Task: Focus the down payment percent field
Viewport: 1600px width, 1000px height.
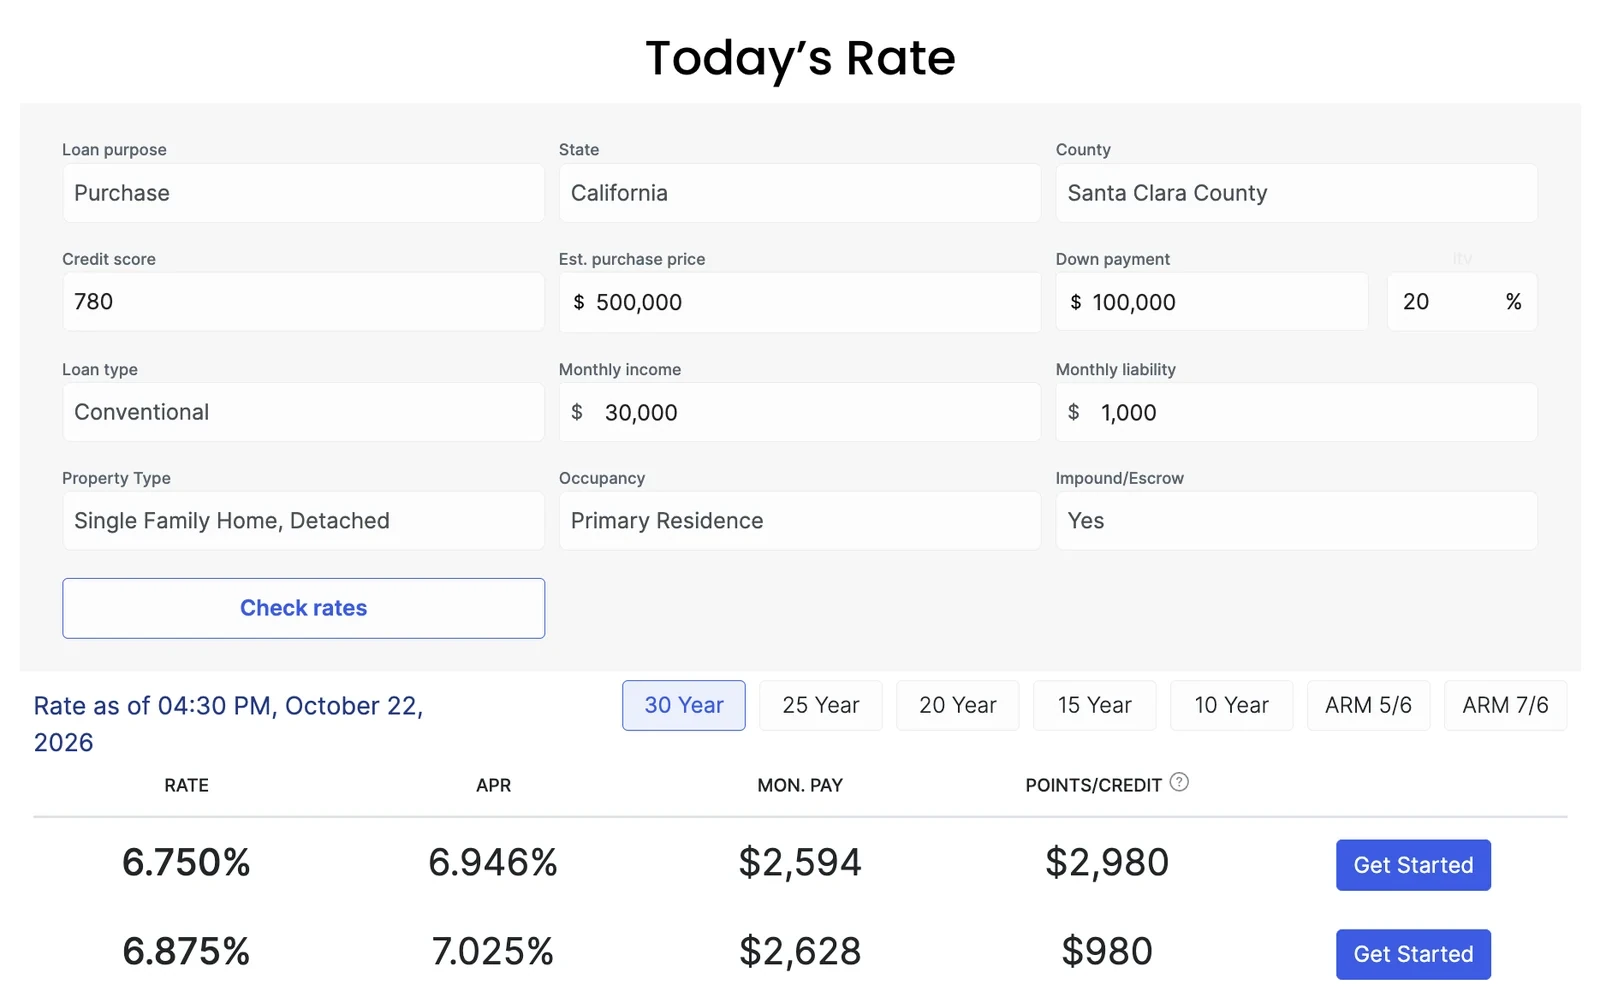Action: pyautogui.click(x=1462, y=302)
